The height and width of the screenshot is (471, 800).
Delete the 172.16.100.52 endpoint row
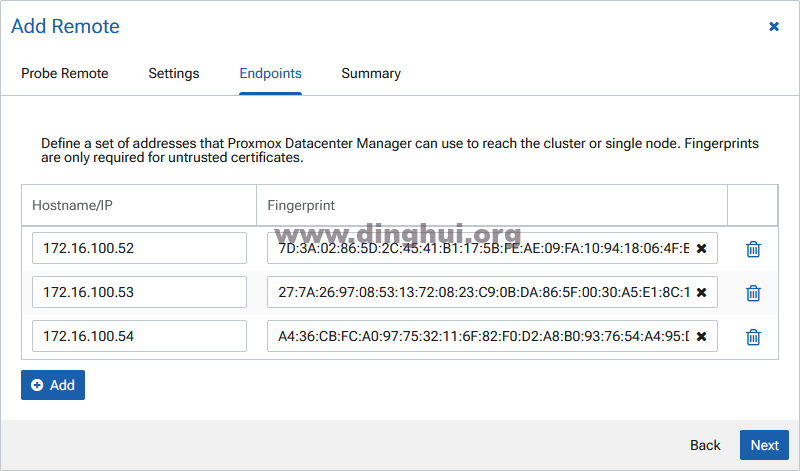point(753,249)
